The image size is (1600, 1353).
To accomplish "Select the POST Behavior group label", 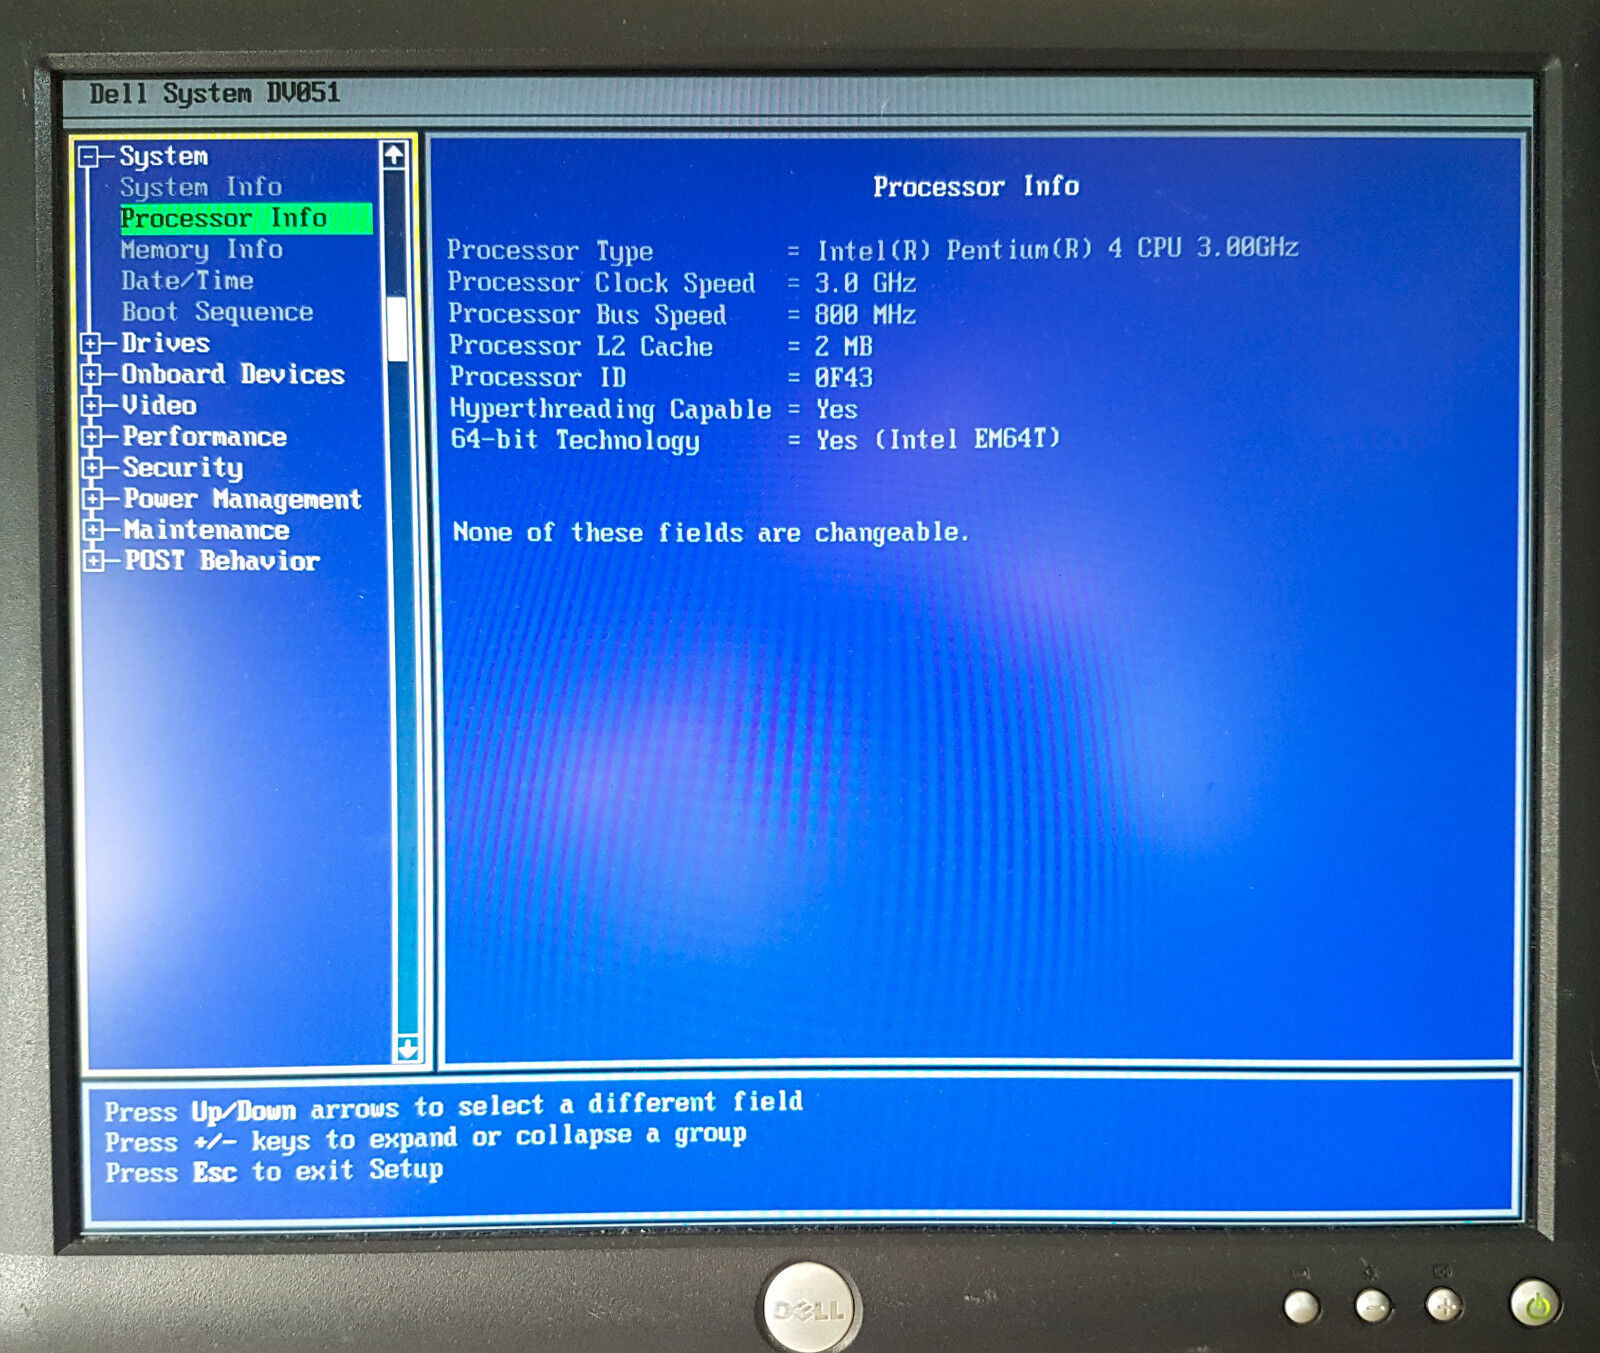I will tap(222, 561).
